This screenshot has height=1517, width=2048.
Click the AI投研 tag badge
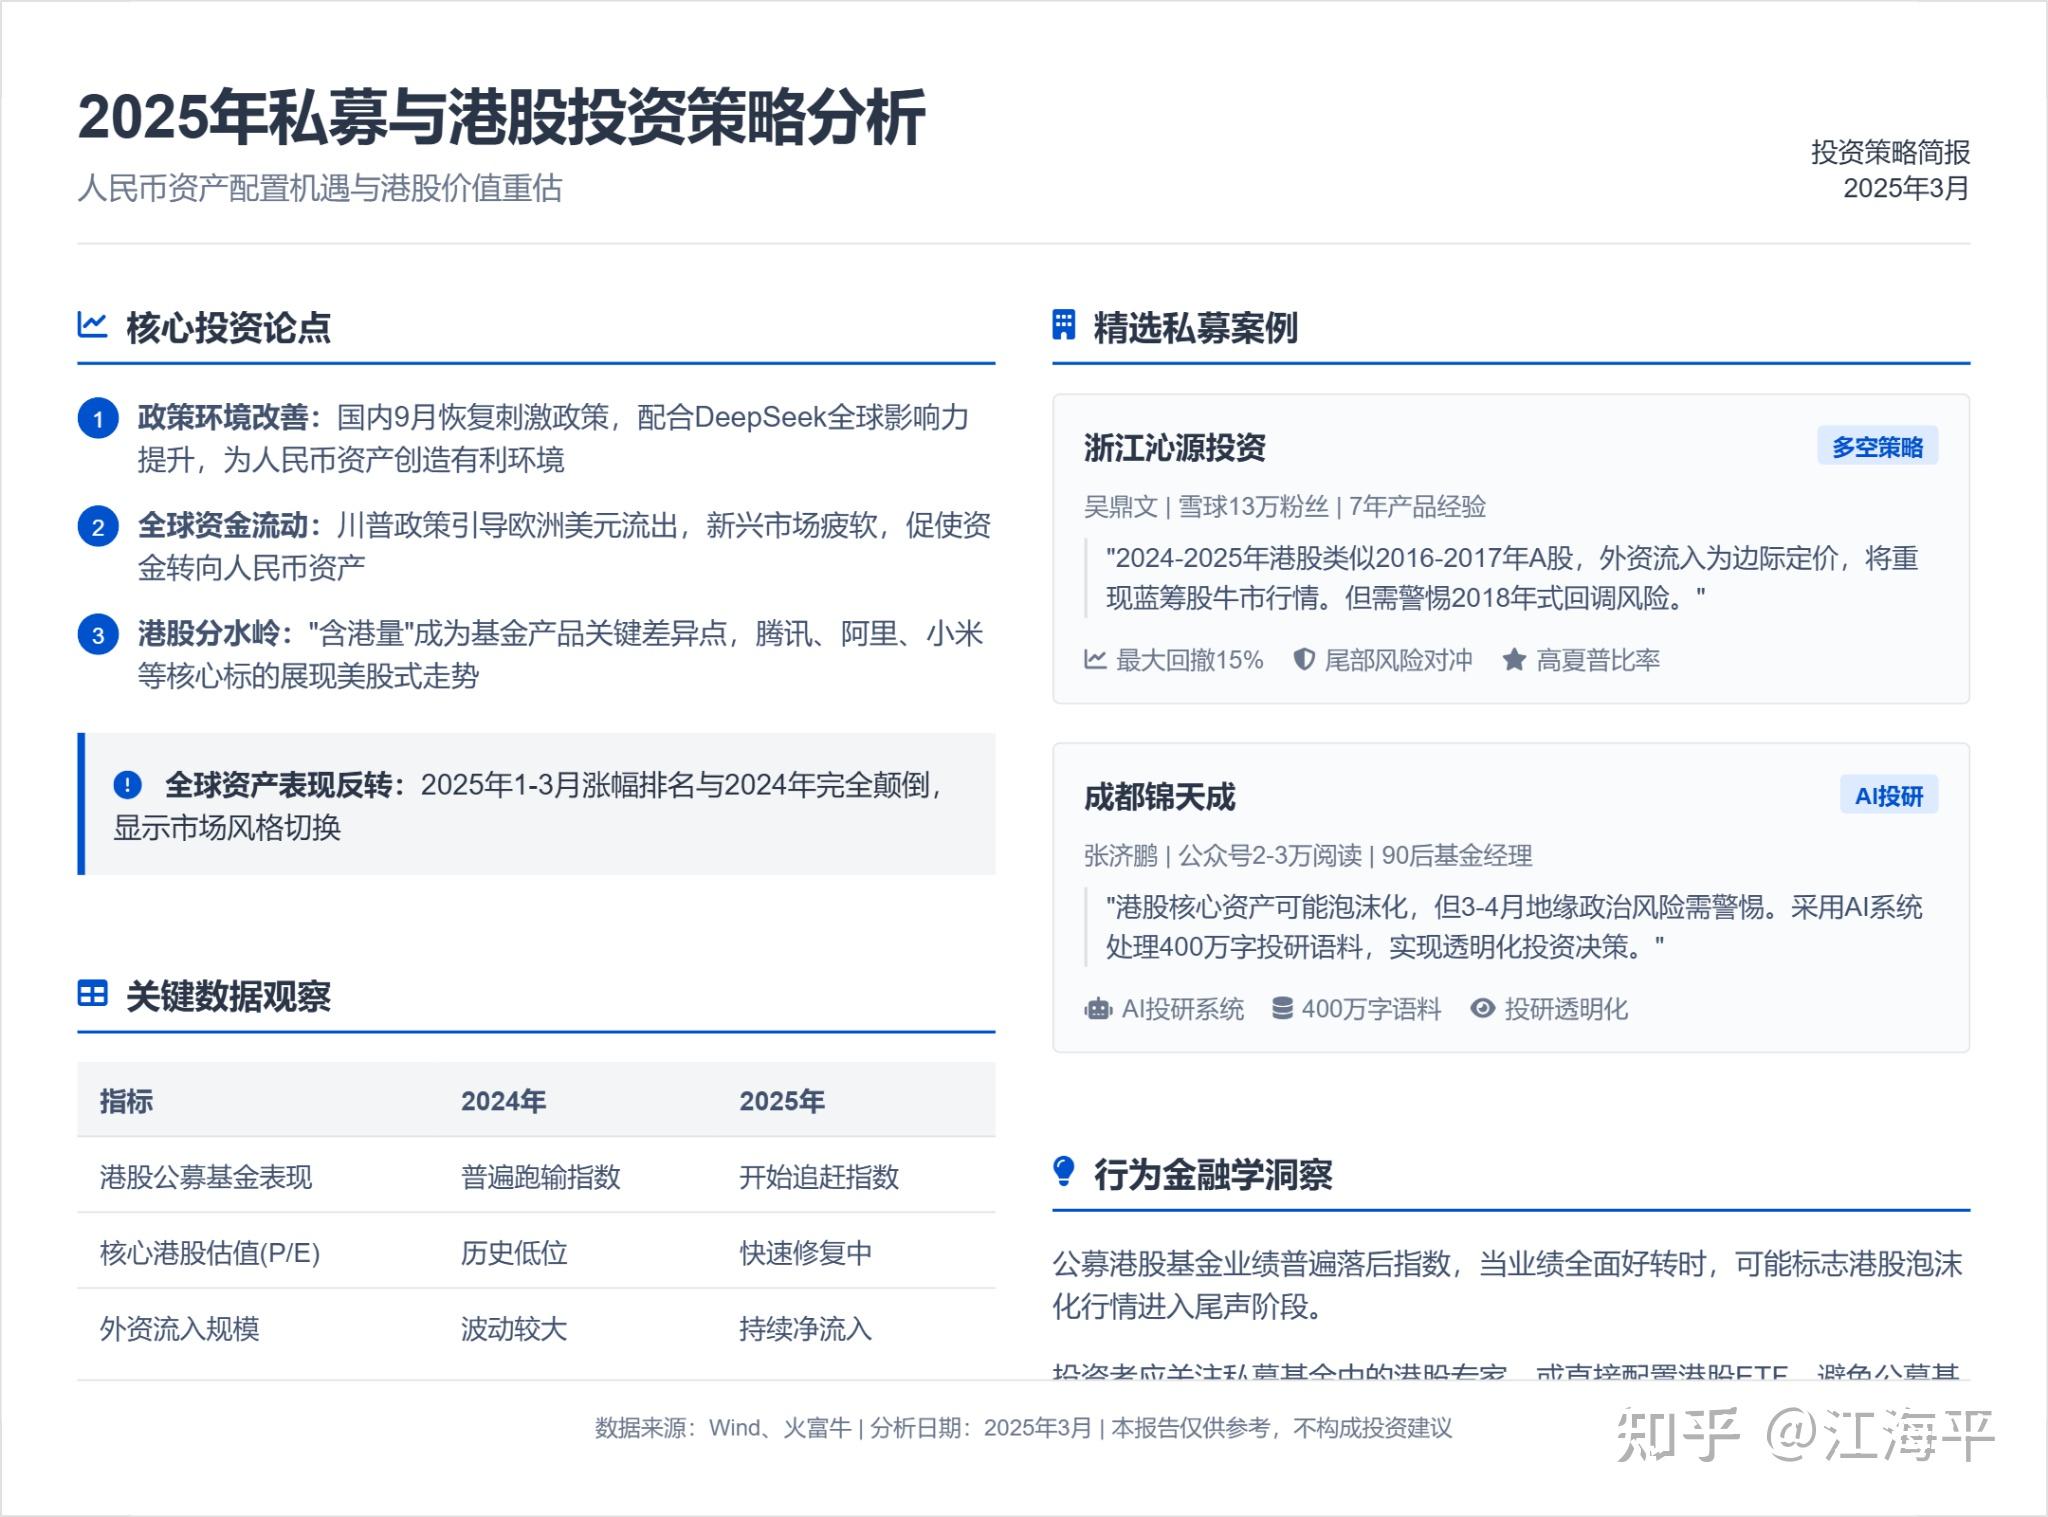(x=1889, y=795)
